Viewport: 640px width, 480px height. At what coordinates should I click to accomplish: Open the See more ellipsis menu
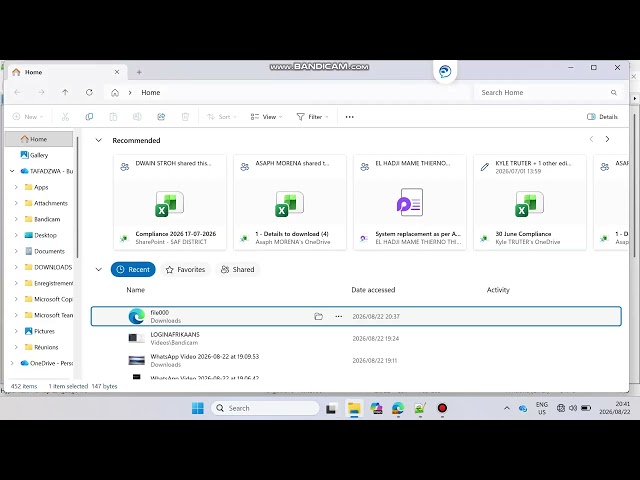coord(349,117)
